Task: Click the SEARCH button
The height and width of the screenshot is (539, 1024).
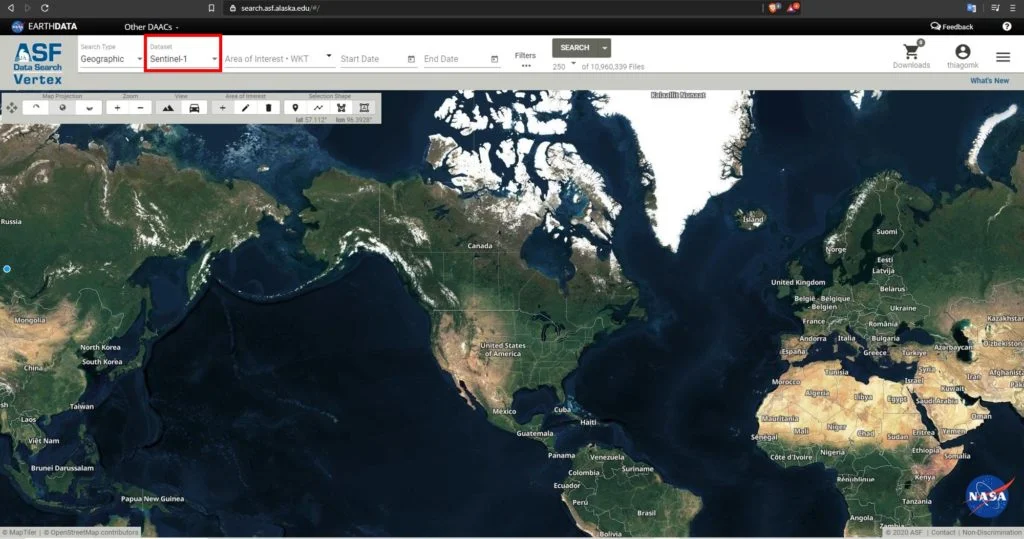Action: (575, 48)
